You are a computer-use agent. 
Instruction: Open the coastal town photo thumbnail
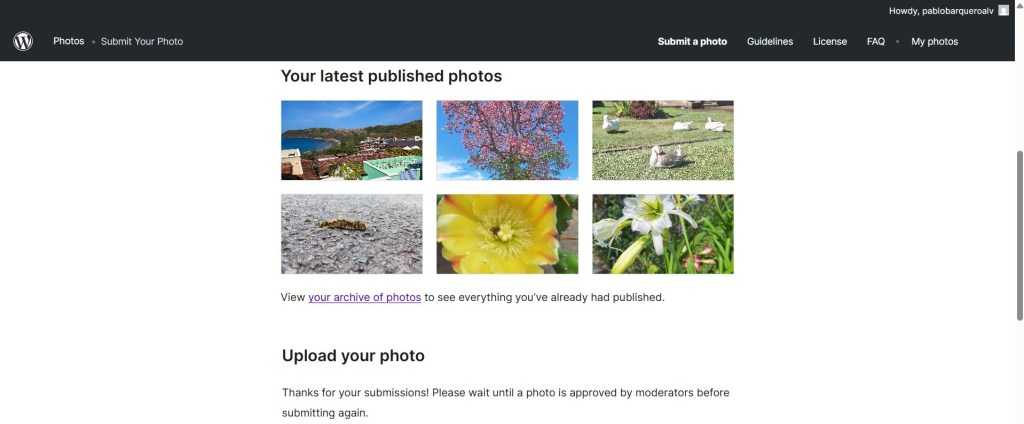coord(352,140)
